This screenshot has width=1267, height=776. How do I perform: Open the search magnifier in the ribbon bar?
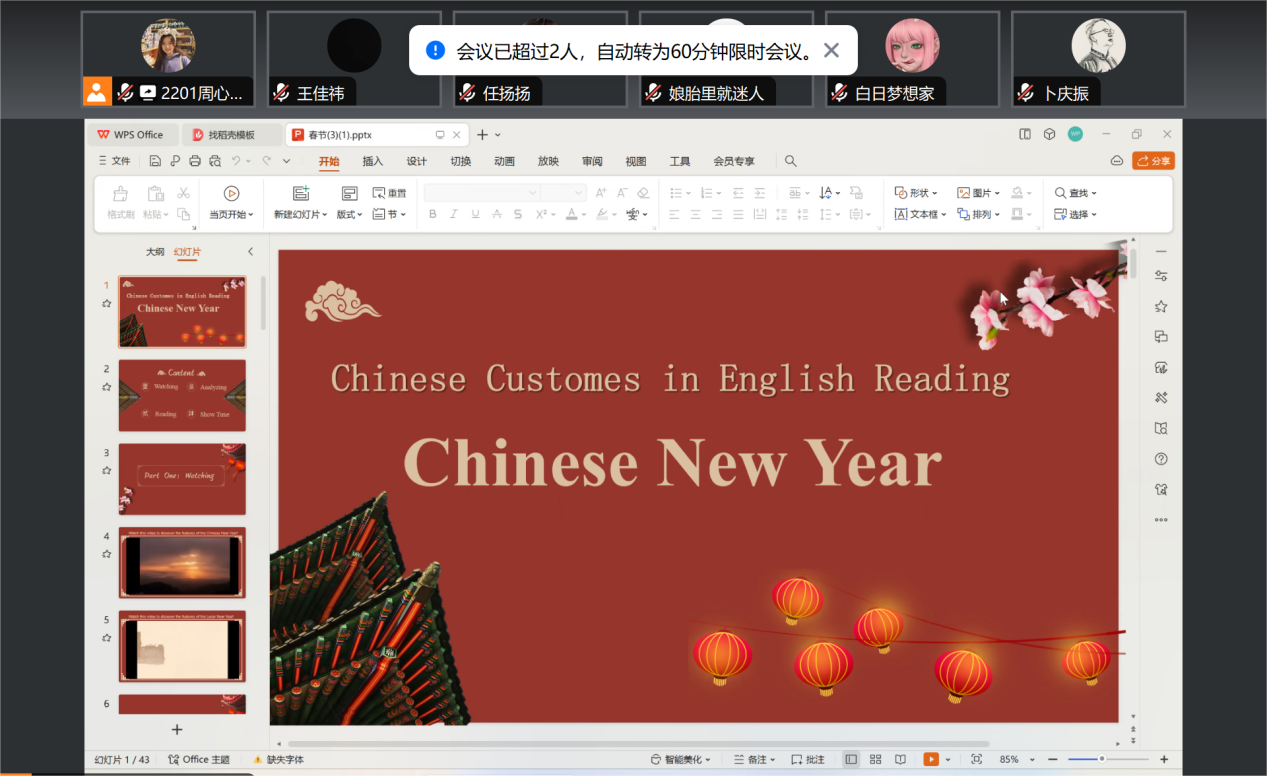[x=790, y=161]
